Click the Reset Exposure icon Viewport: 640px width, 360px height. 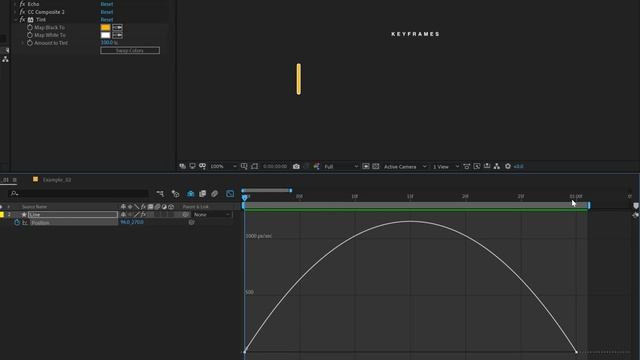point(508,166)
